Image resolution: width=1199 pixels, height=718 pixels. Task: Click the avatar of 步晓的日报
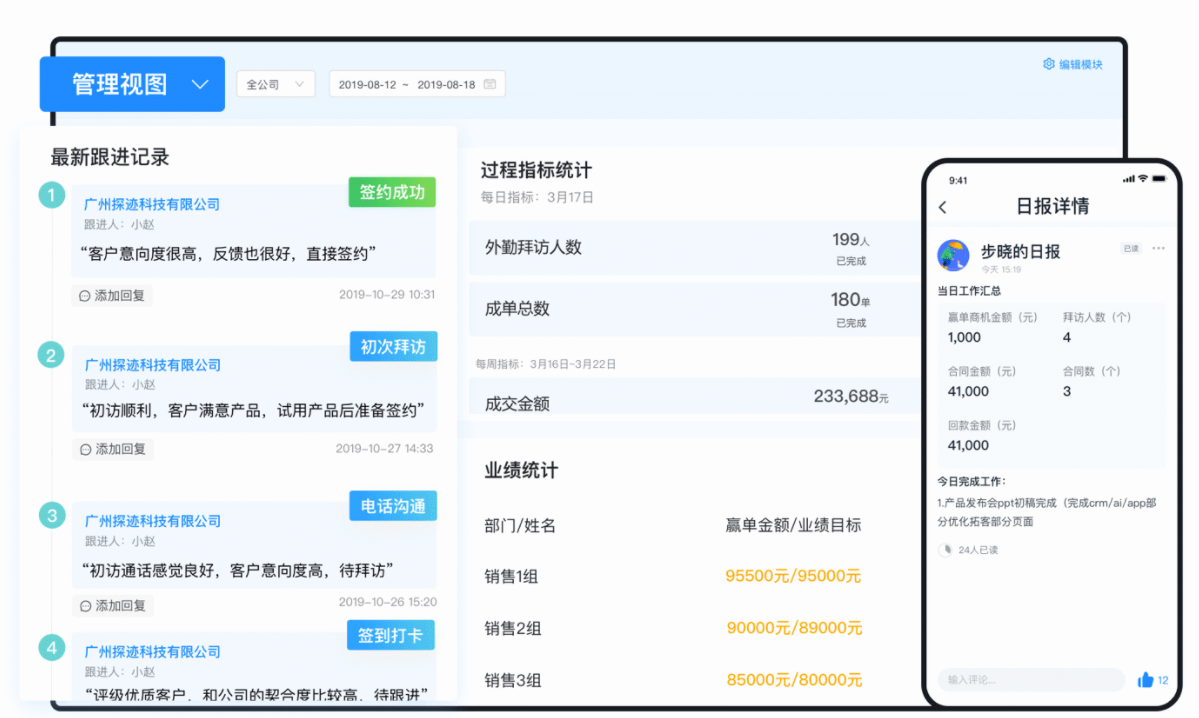click(953, 256)
